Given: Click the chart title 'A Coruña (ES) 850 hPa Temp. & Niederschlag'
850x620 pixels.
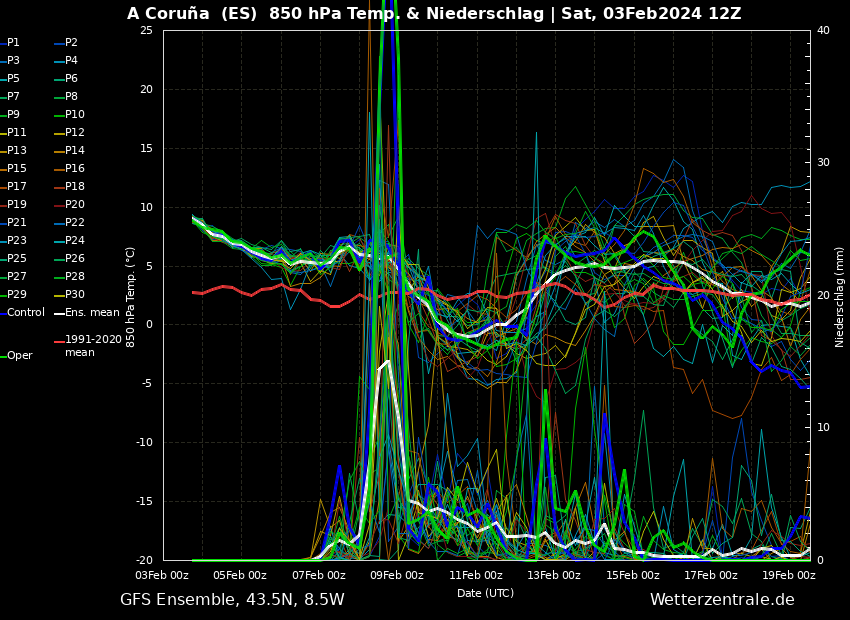Looking at the screenshot, I should click(335, 14).
